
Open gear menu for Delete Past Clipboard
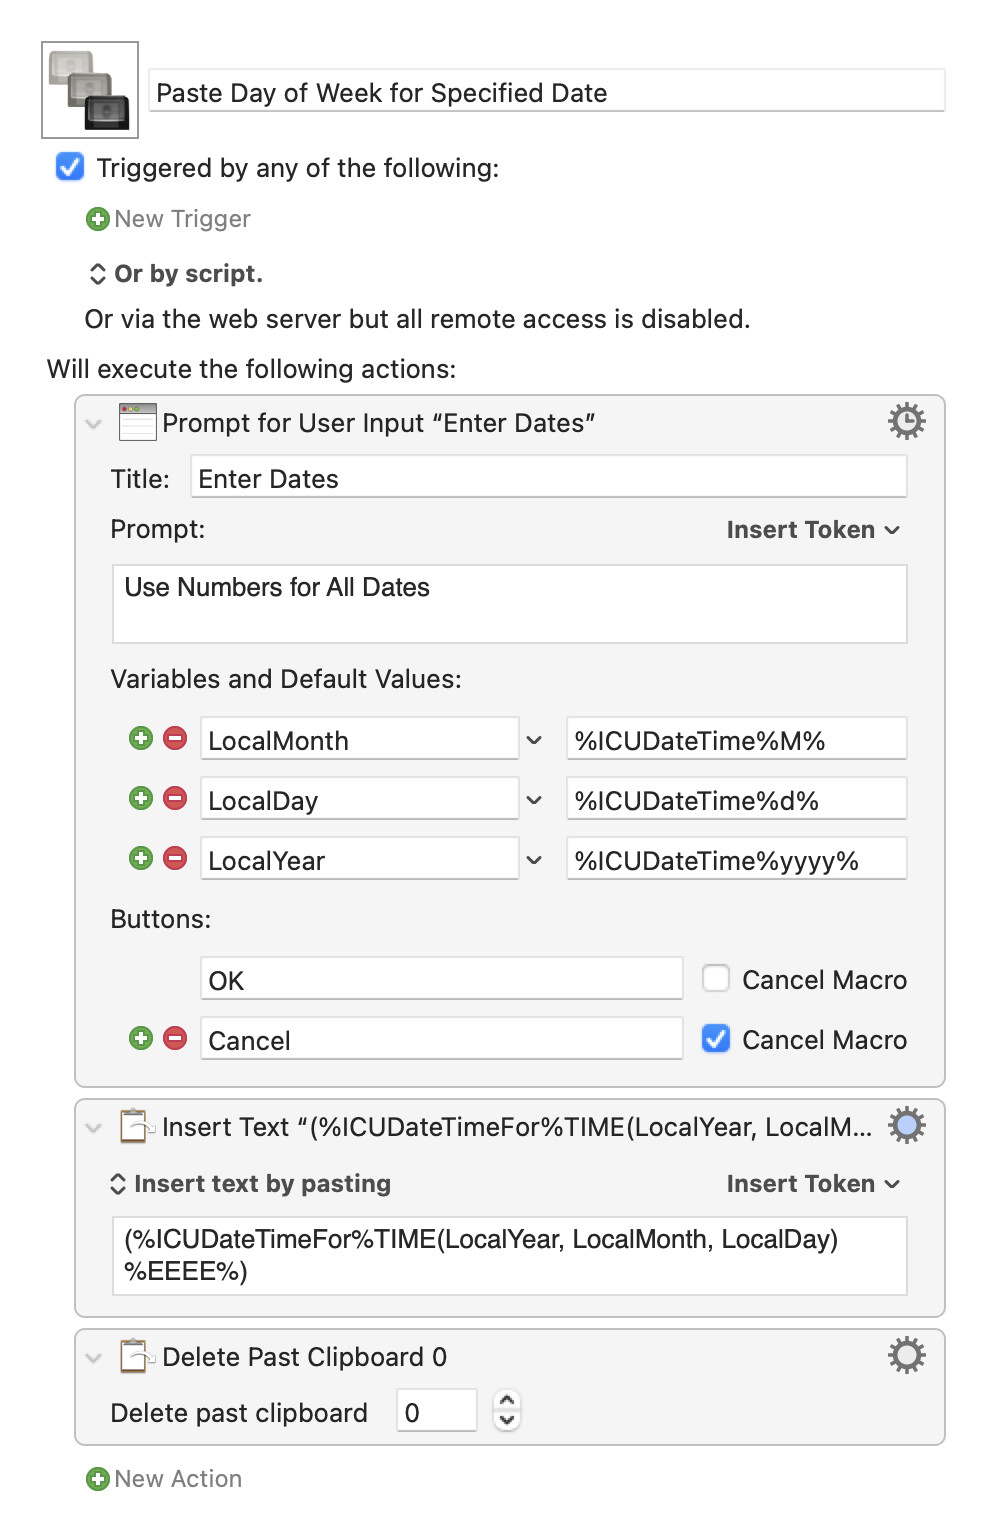[906, 1356]
